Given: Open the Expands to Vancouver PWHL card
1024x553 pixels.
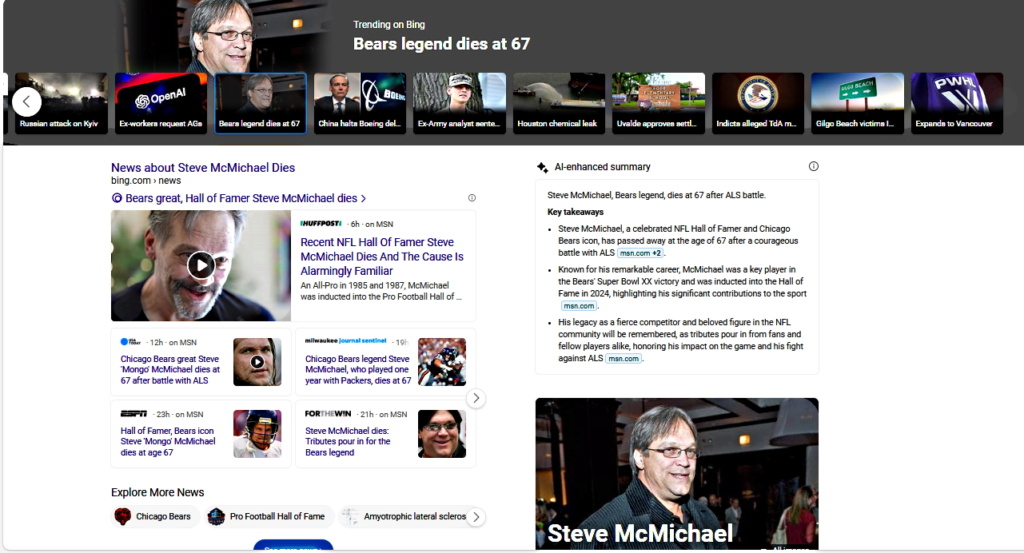Looking at the screenshot, I should 957,103.
